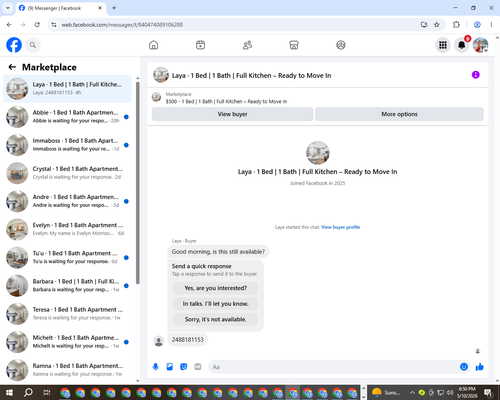The height and width of the screenshot is (400, 500).
Task: Close the Messenger | Facebook tab
Action: (x=100, y=8)
